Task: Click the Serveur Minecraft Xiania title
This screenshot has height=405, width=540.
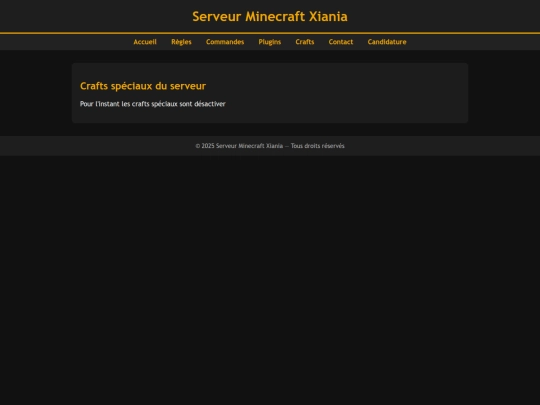Action: click(x=270, y=17)
